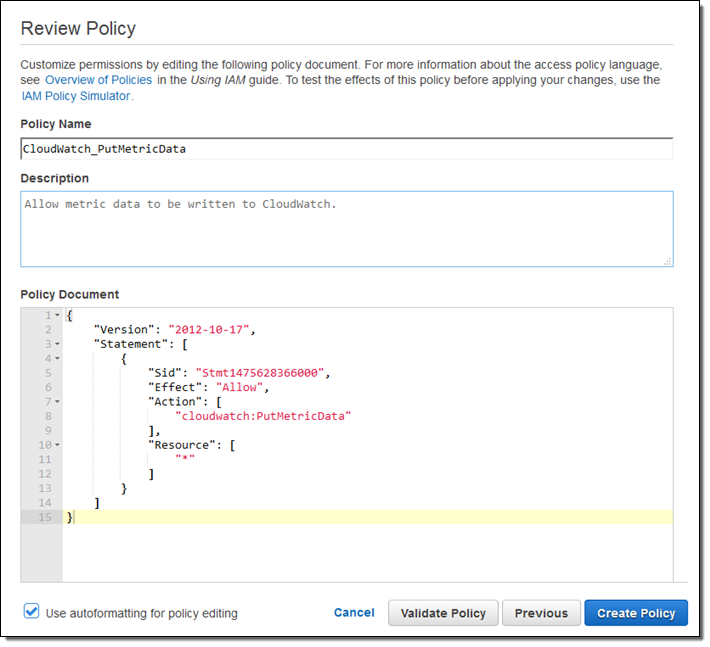Viewport: 710px width, 647px height.
Task: Collapse the Action array fold arrow
Action: 57,401
